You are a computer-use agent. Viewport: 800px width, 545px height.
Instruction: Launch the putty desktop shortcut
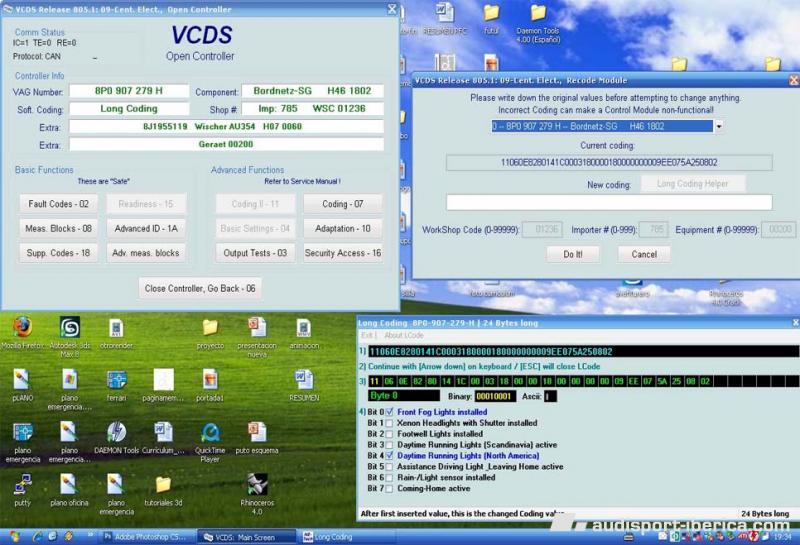pyautogui.click(x=22, y=485)
